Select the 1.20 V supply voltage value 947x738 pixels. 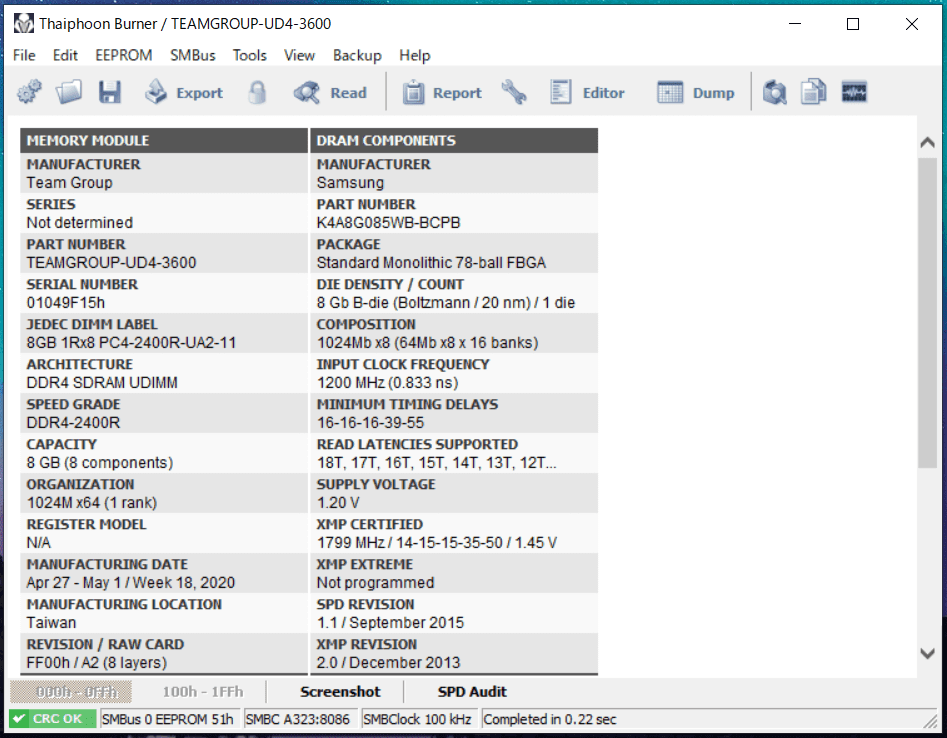click(338, 502)
